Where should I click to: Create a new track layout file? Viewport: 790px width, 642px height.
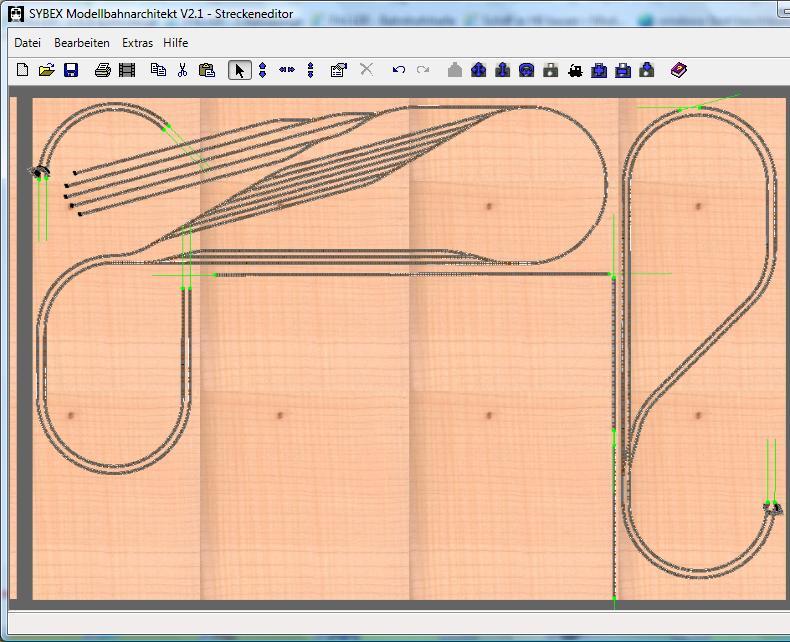[x=22, y=70]
